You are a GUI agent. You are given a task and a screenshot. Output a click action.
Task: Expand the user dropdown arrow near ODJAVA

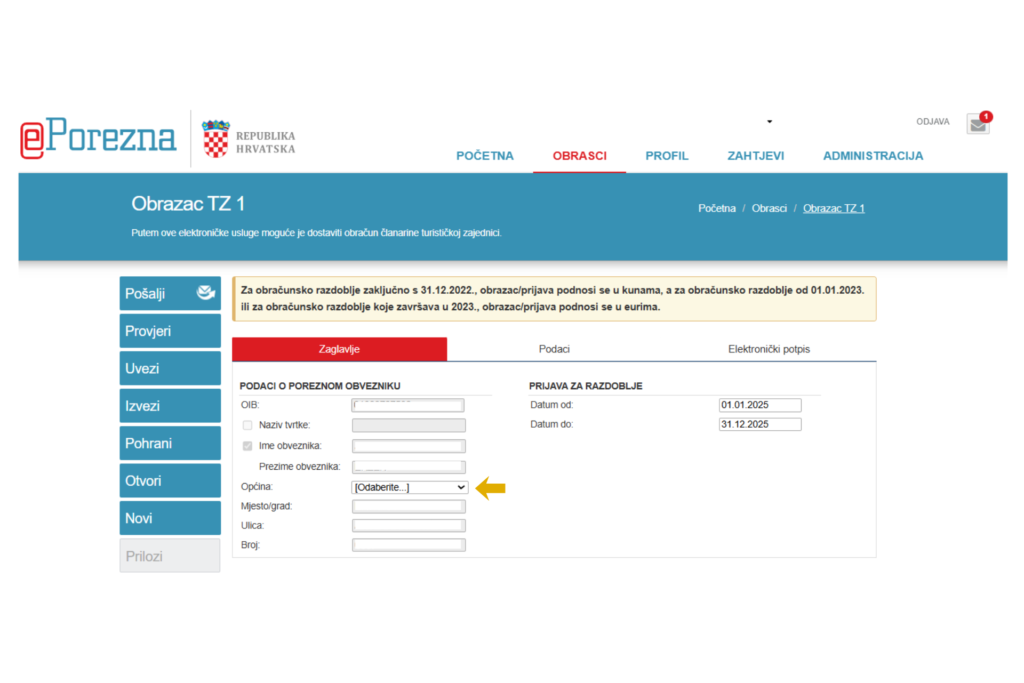point(769,121)
